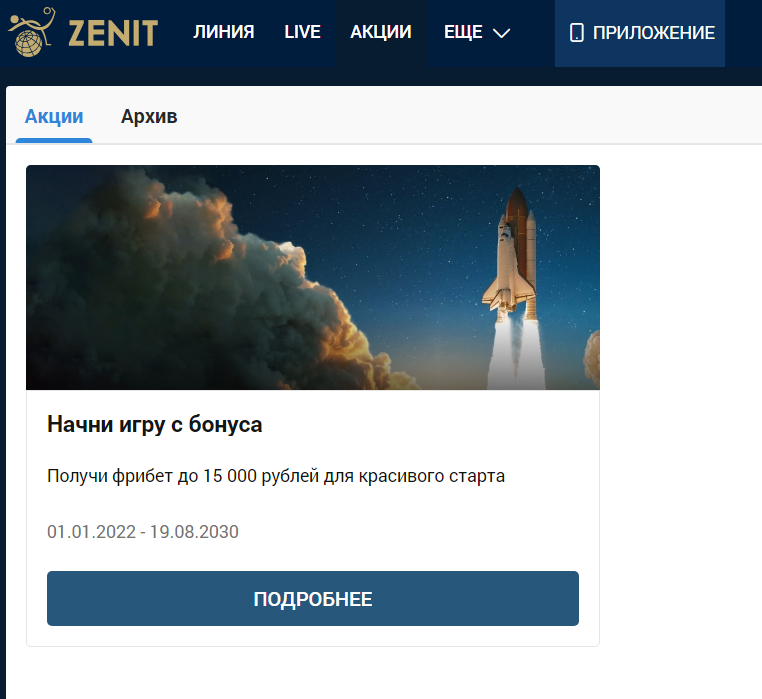The height and width of the screenshot is (699, 762).
Task: Click the promo date range 01.01.2022 - 19.08.2030
Action: [143, 531]
